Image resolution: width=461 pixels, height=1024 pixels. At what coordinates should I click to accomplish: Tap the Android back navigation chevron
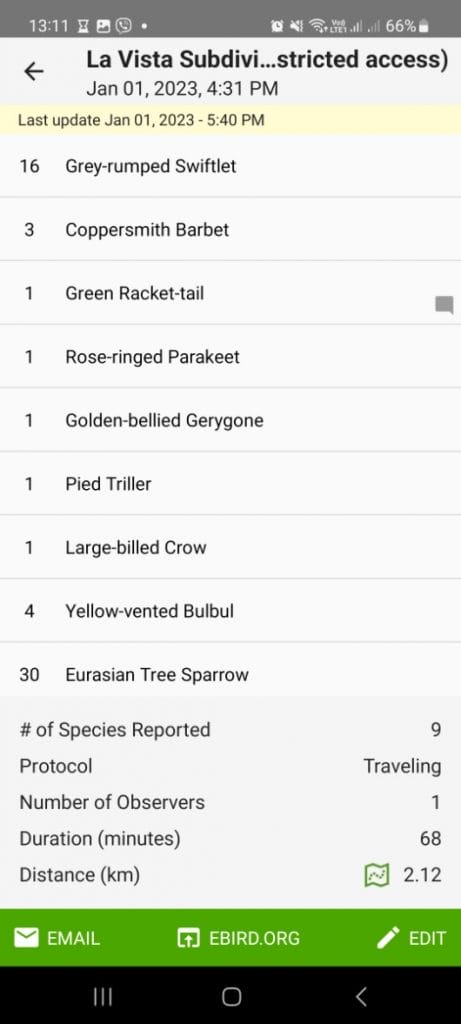[x=360, y=996]
